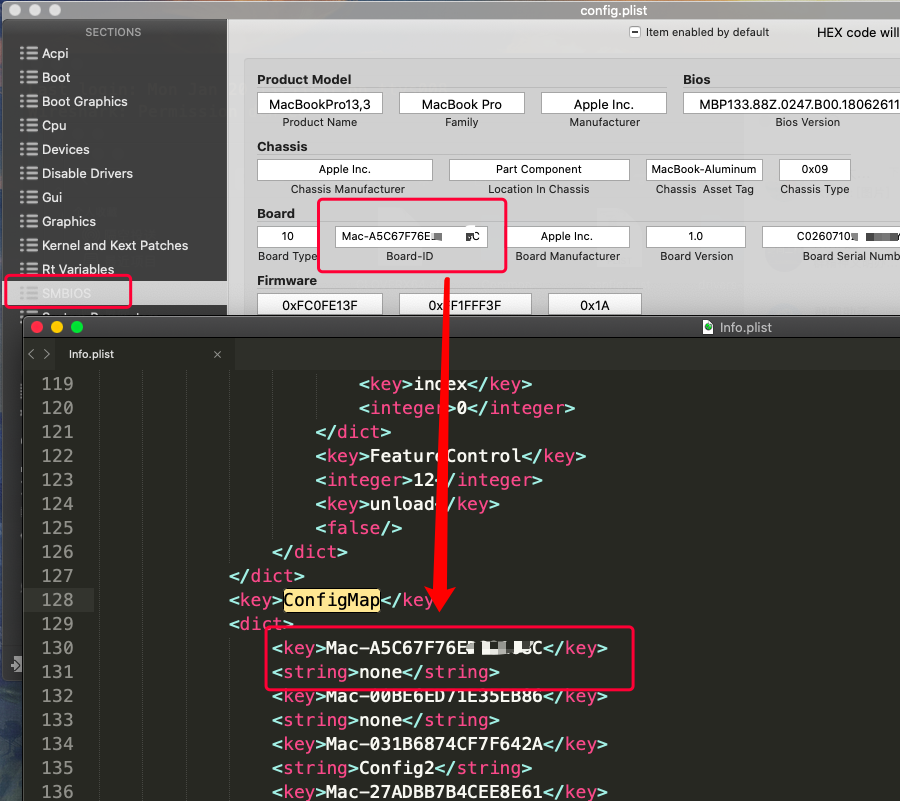Close the Info.plist editor tab
This screenshot has height=801, width=900.
pyautogui.click(x=218, y=355)
